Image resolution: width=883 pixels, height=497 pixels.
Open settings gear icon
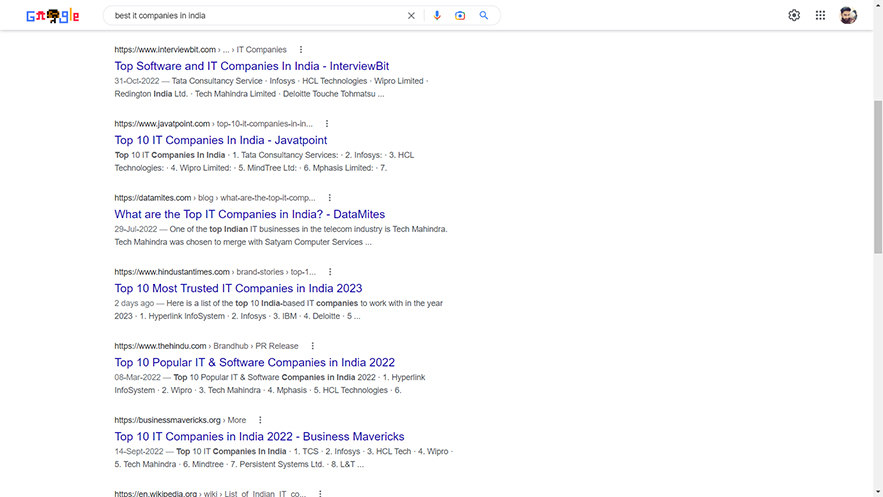point(794,15)
